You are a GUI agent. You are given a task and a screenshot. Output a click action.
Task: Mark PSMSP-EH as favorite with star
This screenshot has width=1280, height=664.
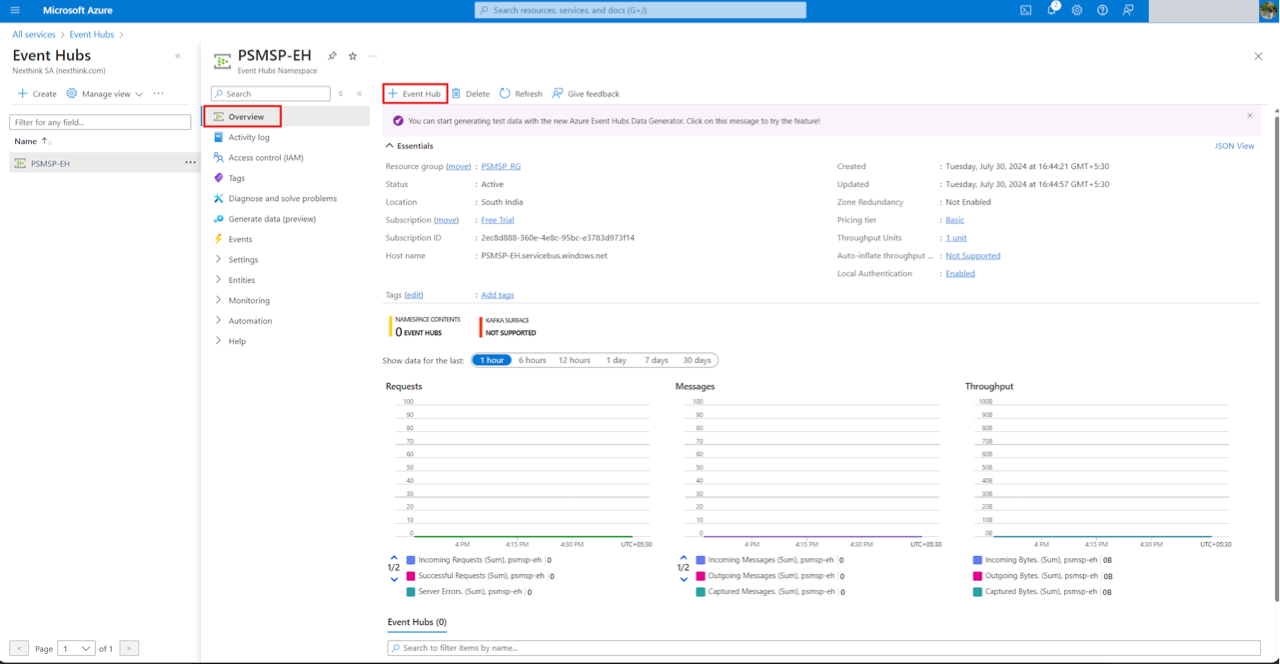coord(352,56)
